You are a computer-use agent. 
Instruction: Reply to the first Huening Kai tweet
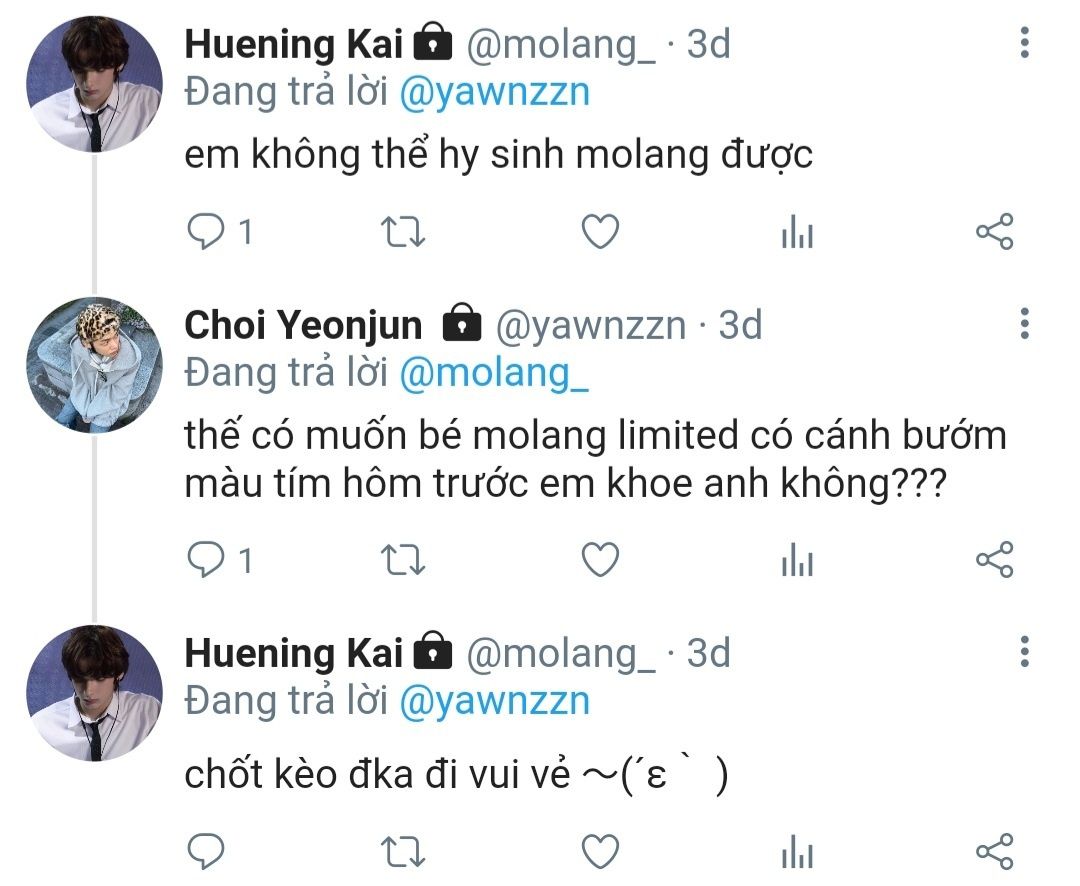(x=207, y=233)
